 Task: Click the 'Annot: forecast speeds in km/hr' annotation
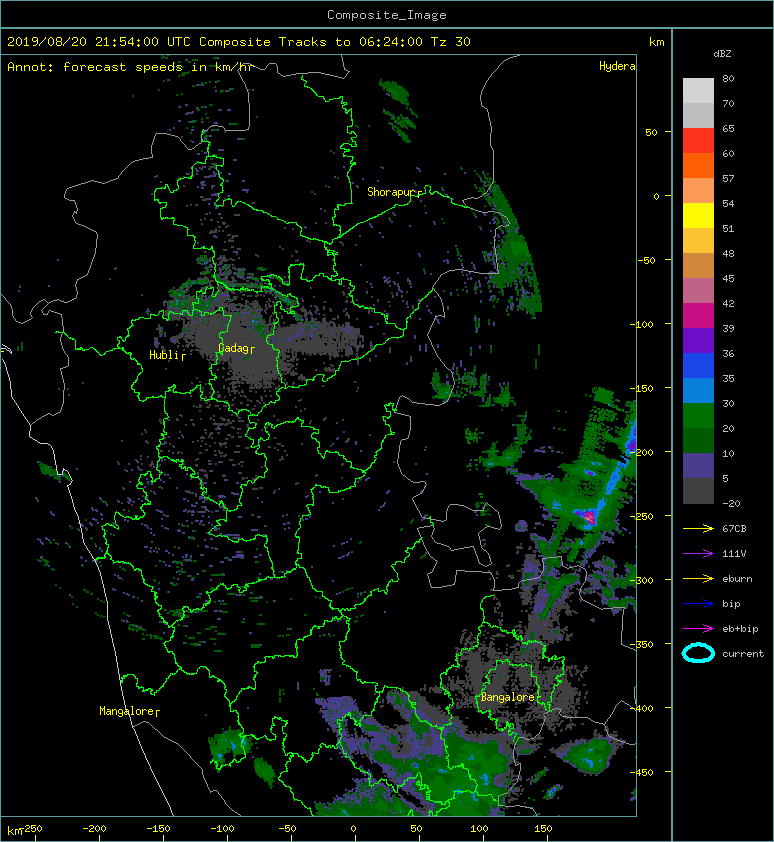[x=130, y=67]
